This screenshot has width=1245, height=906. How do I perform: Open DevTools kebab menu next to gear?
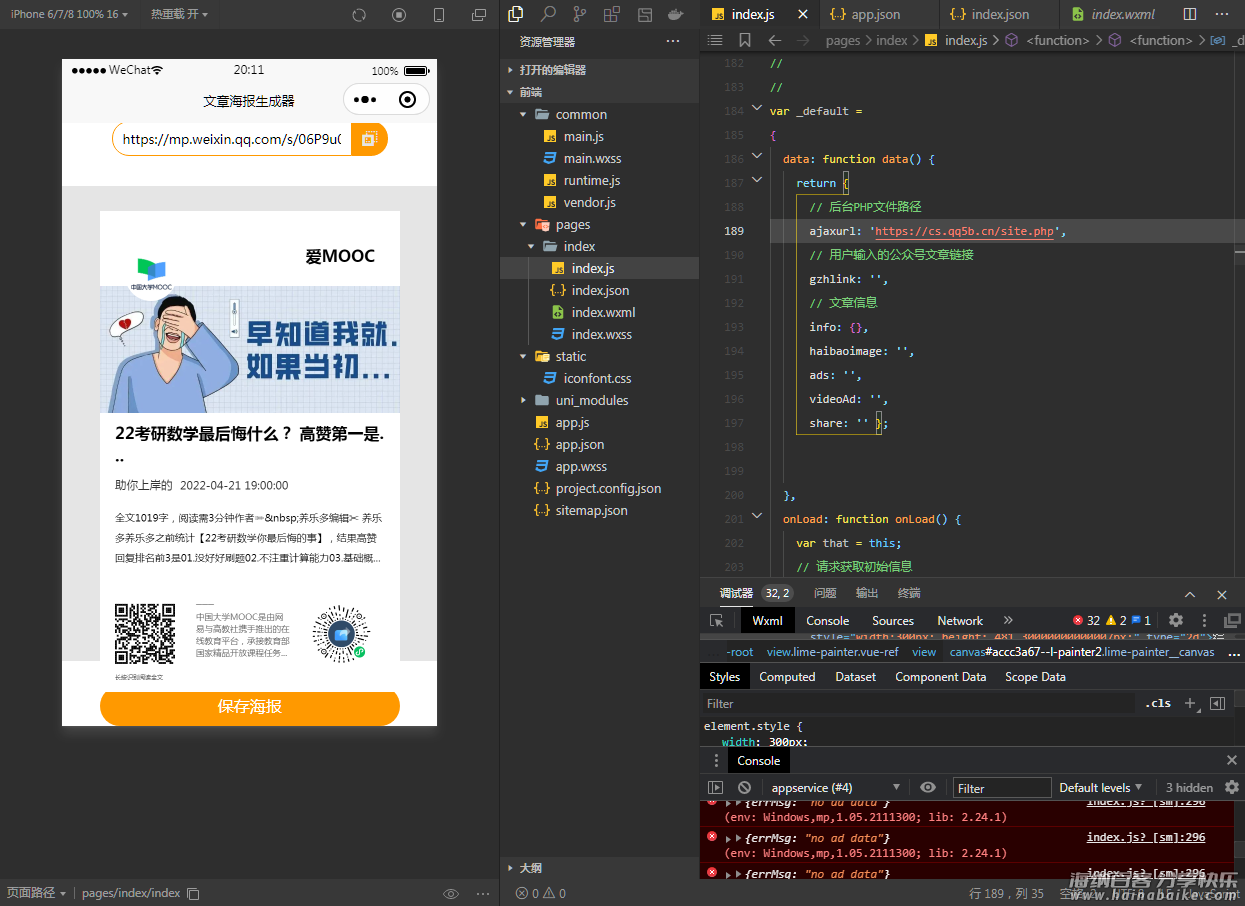pos(1204,620)
